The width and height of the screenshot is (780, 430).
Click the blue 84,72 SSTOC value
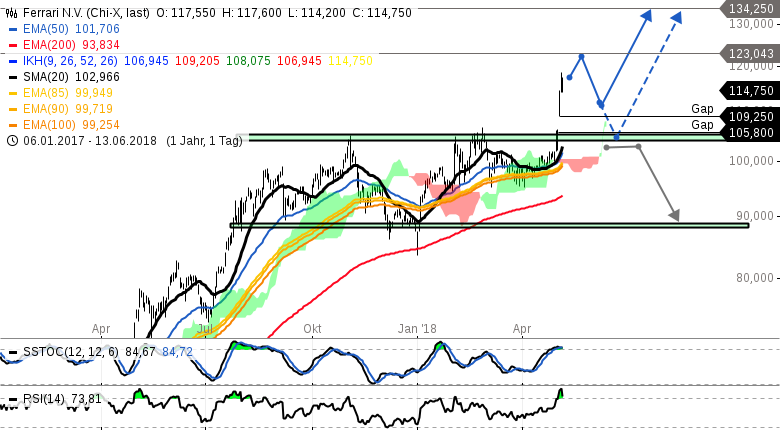pos(178,352)
